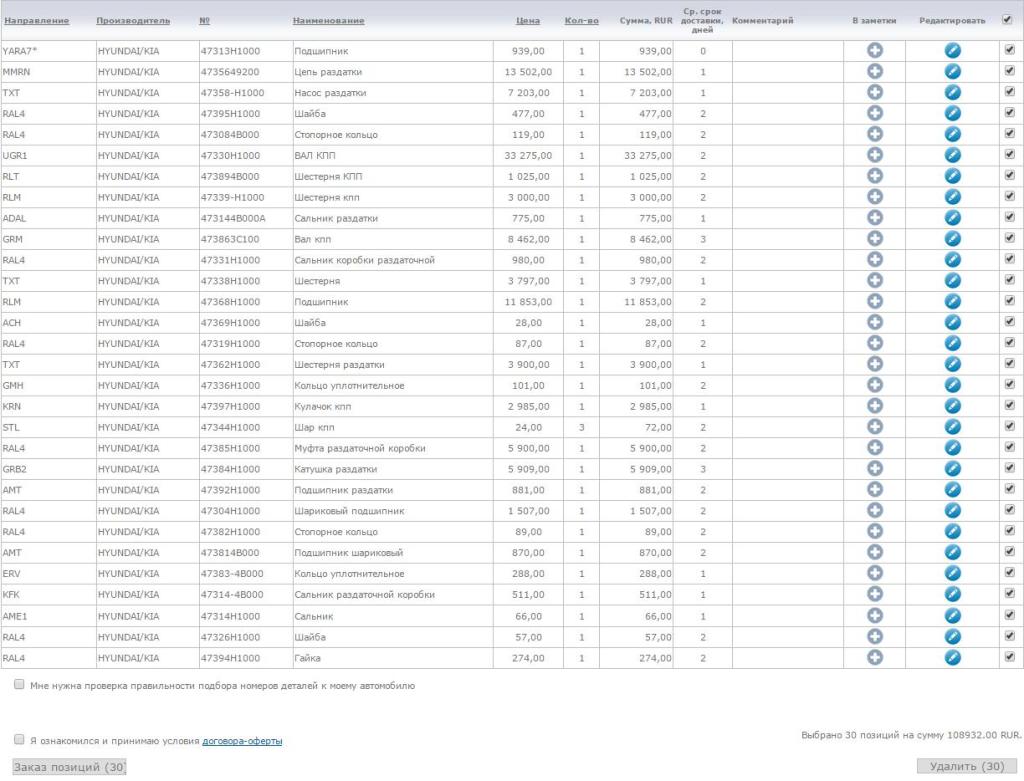Uncheck the Вал кпп row checkbox
Screen dimensions: 1024x781
[1008, 238]
